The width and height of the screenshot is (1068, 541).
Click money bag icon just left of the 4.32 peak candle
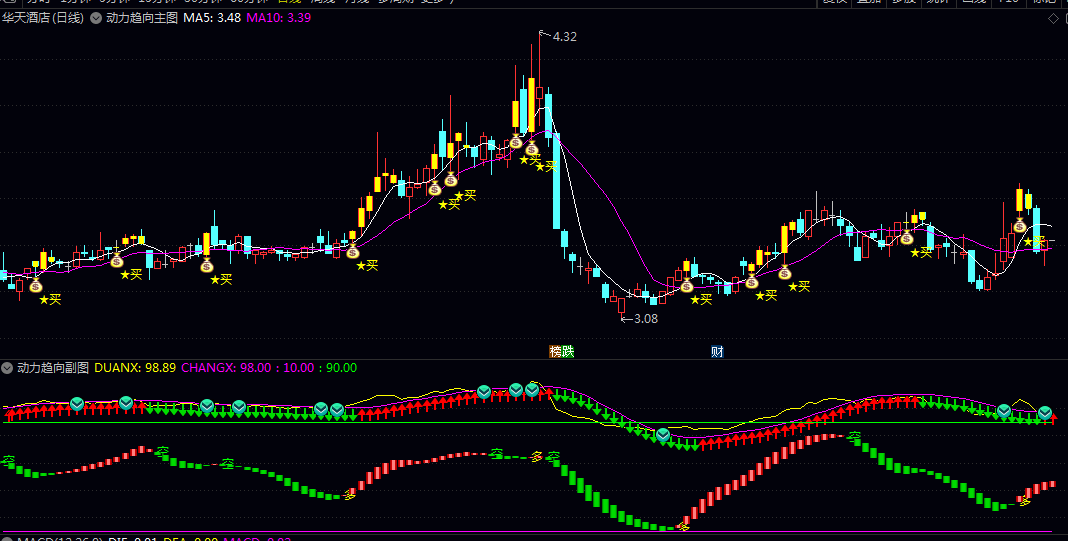tap(516, 142)
